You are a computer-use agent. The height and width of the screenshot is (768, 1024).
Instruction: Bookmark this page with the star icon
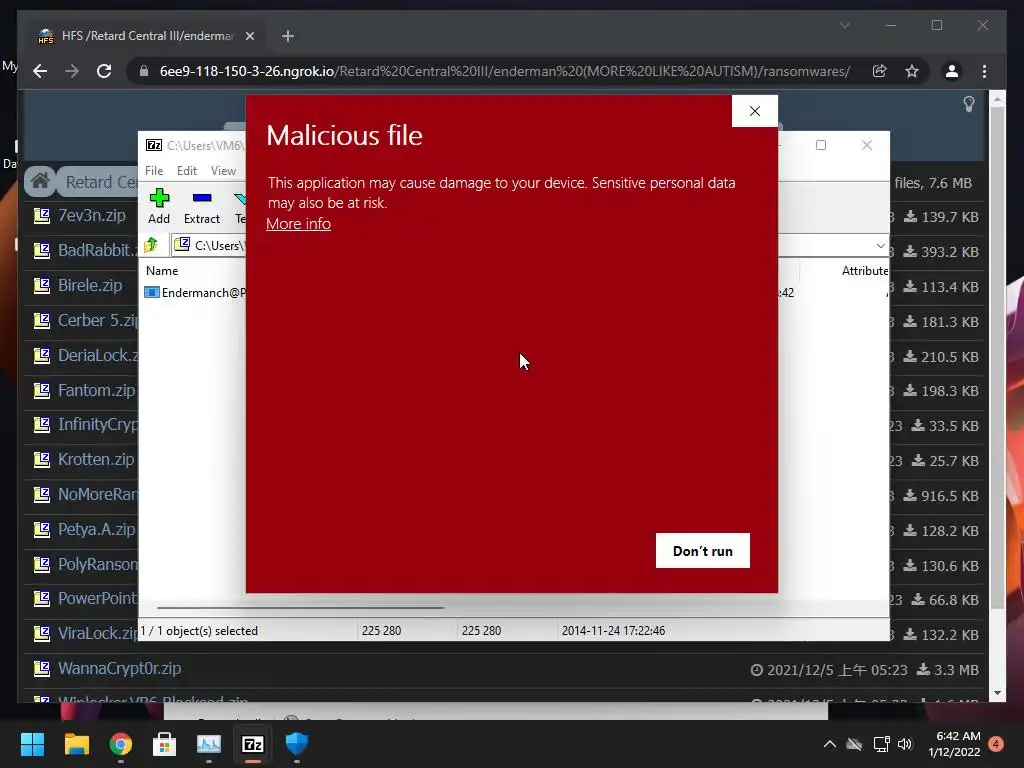pyautogui.click(x=912, y=71)
